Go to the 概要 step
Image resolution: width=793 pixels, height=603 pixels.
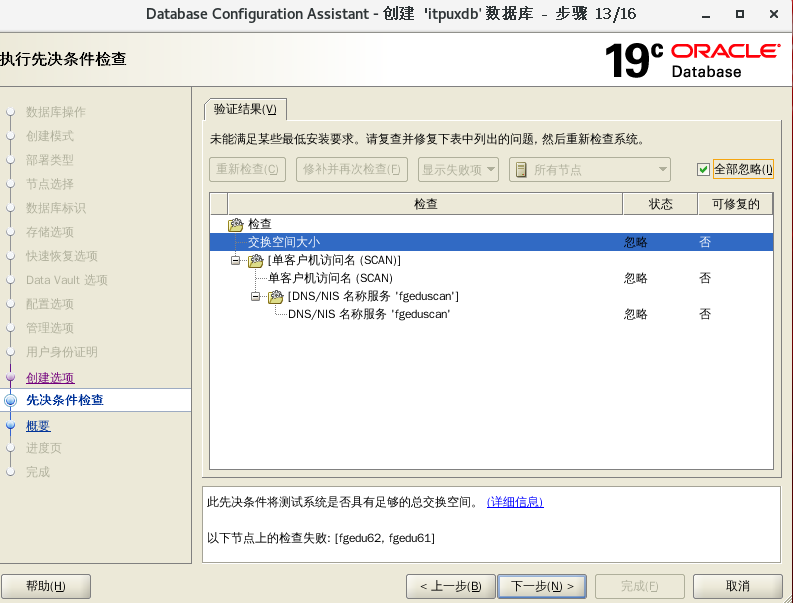coord(38,426)
